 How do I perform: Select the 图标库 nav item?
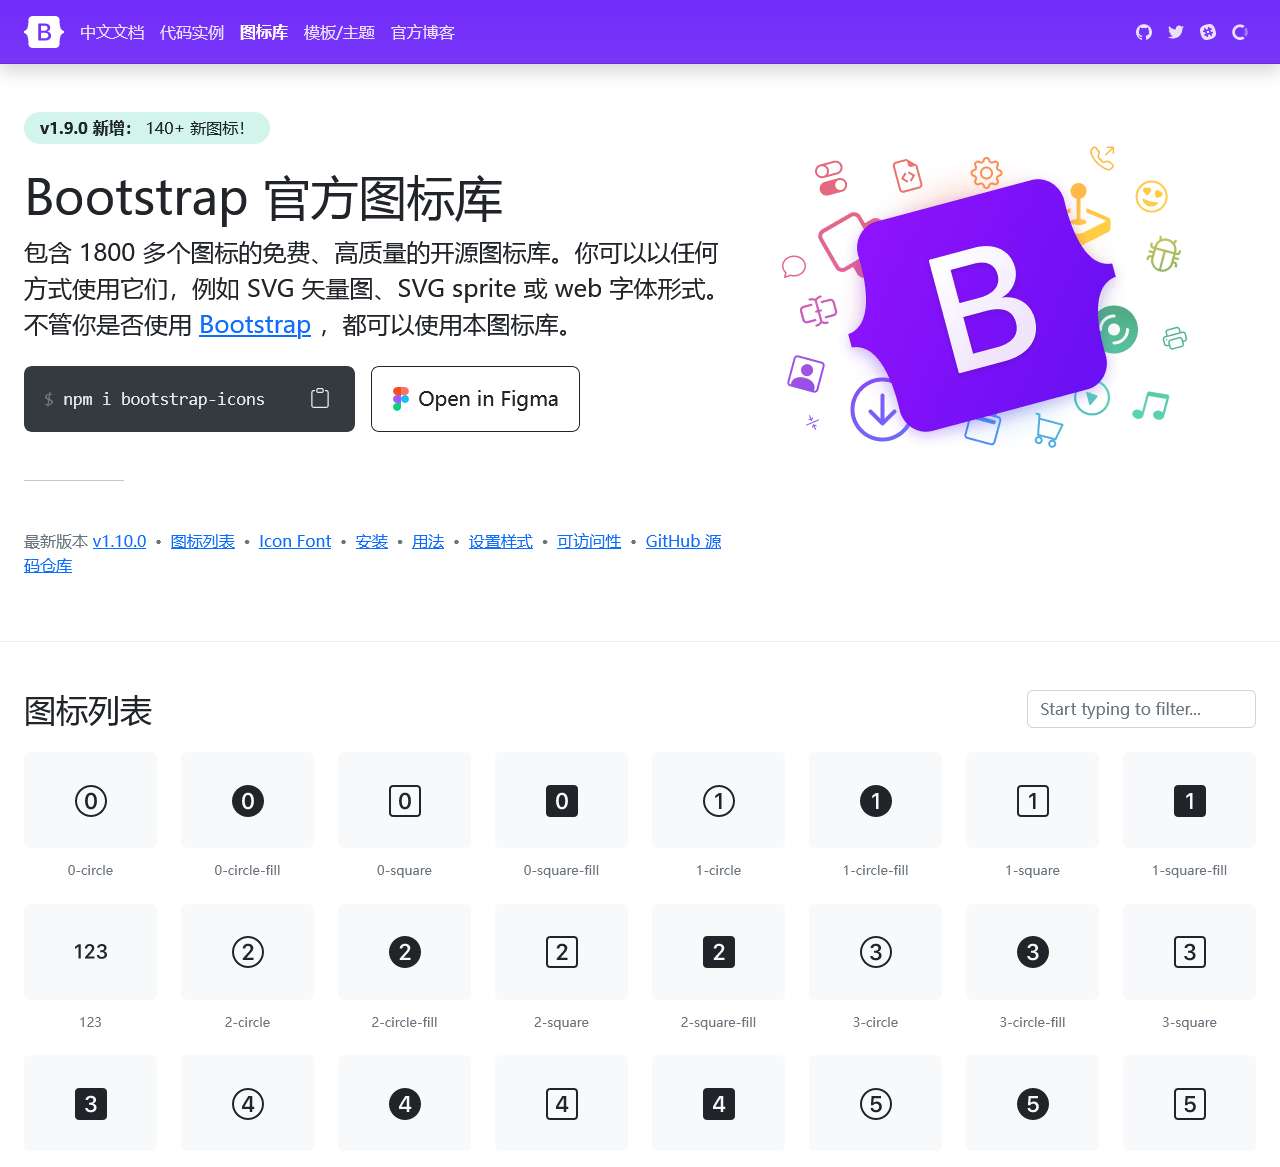(x=264, y=32)
